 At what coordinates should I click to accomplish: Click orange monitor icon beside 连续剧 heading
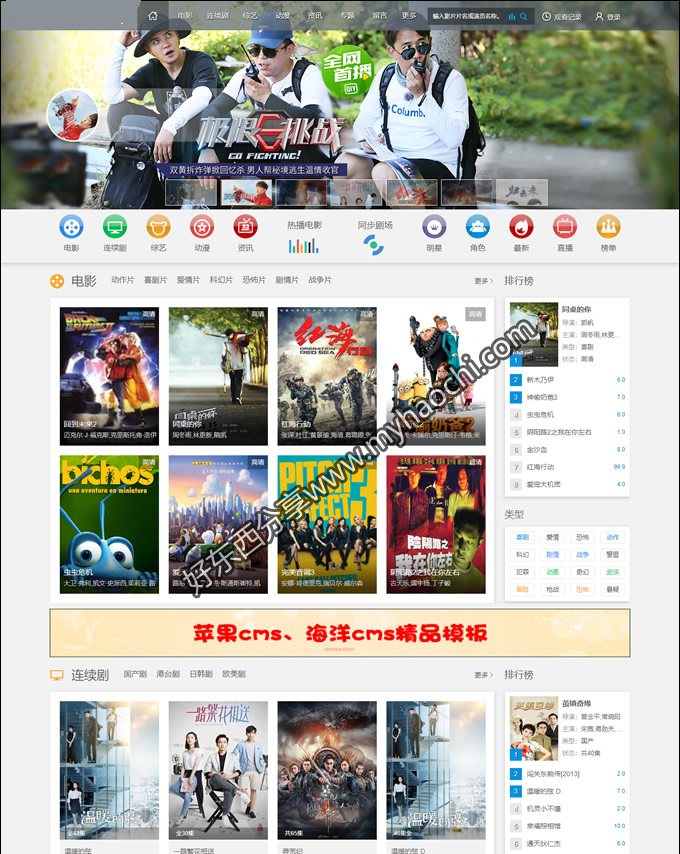(57, 675)
